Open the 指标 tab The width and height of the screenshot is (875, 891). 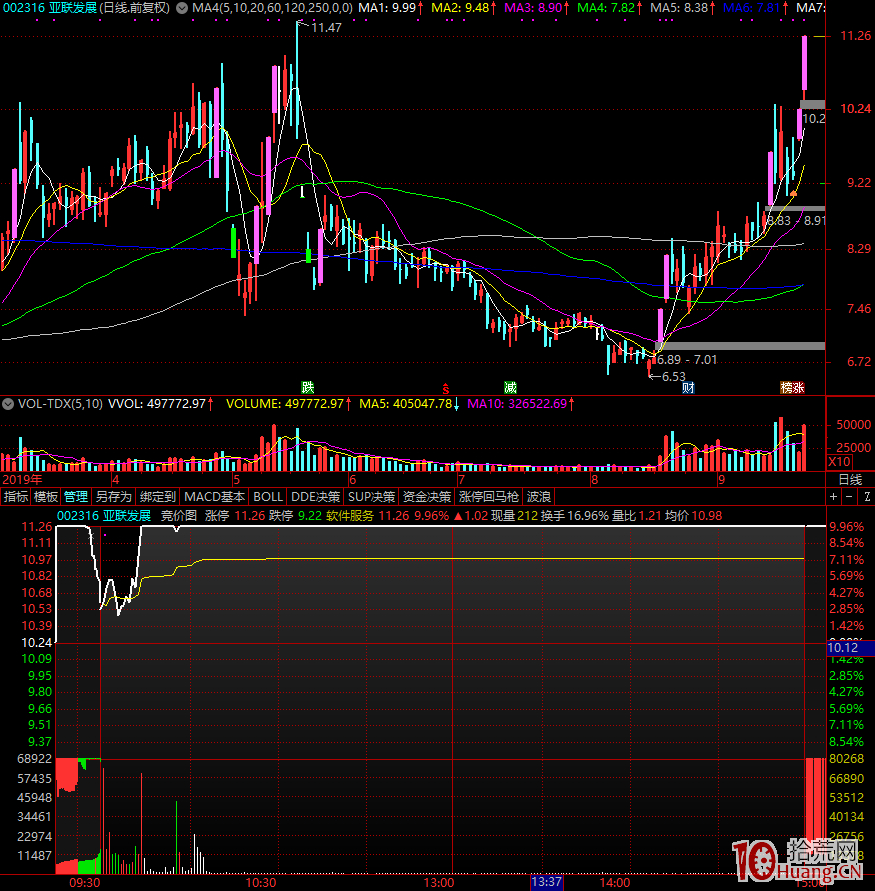[x=15, y=497]
